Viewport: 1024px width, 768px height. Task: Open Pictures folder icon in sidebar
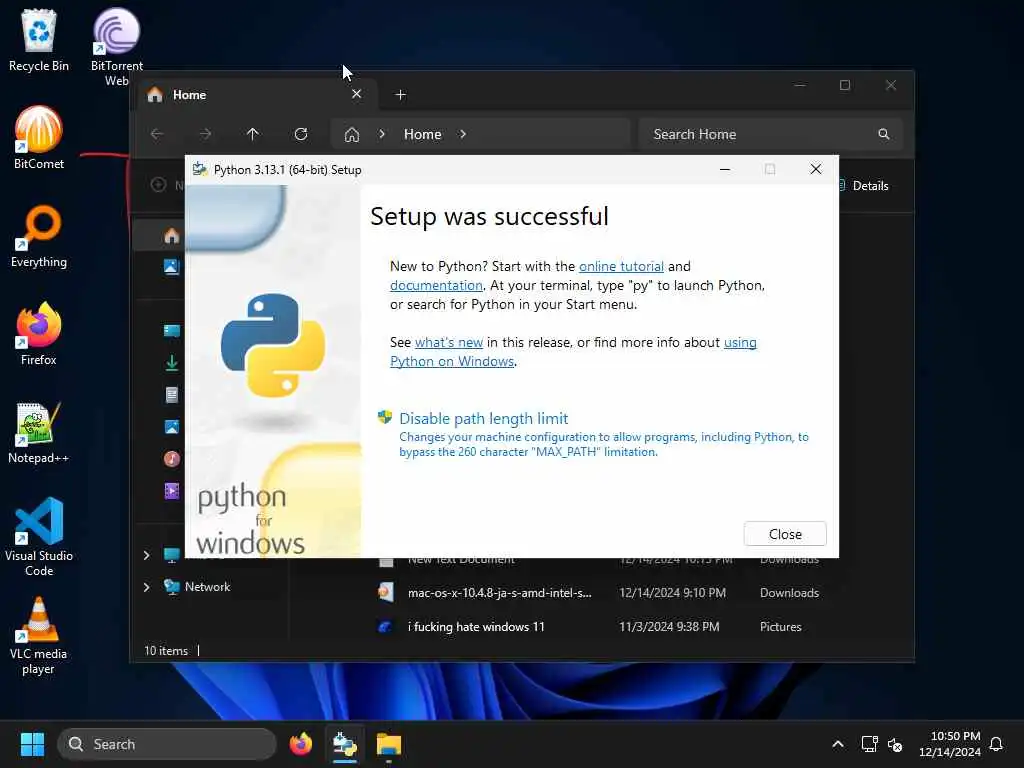point(172,426)
